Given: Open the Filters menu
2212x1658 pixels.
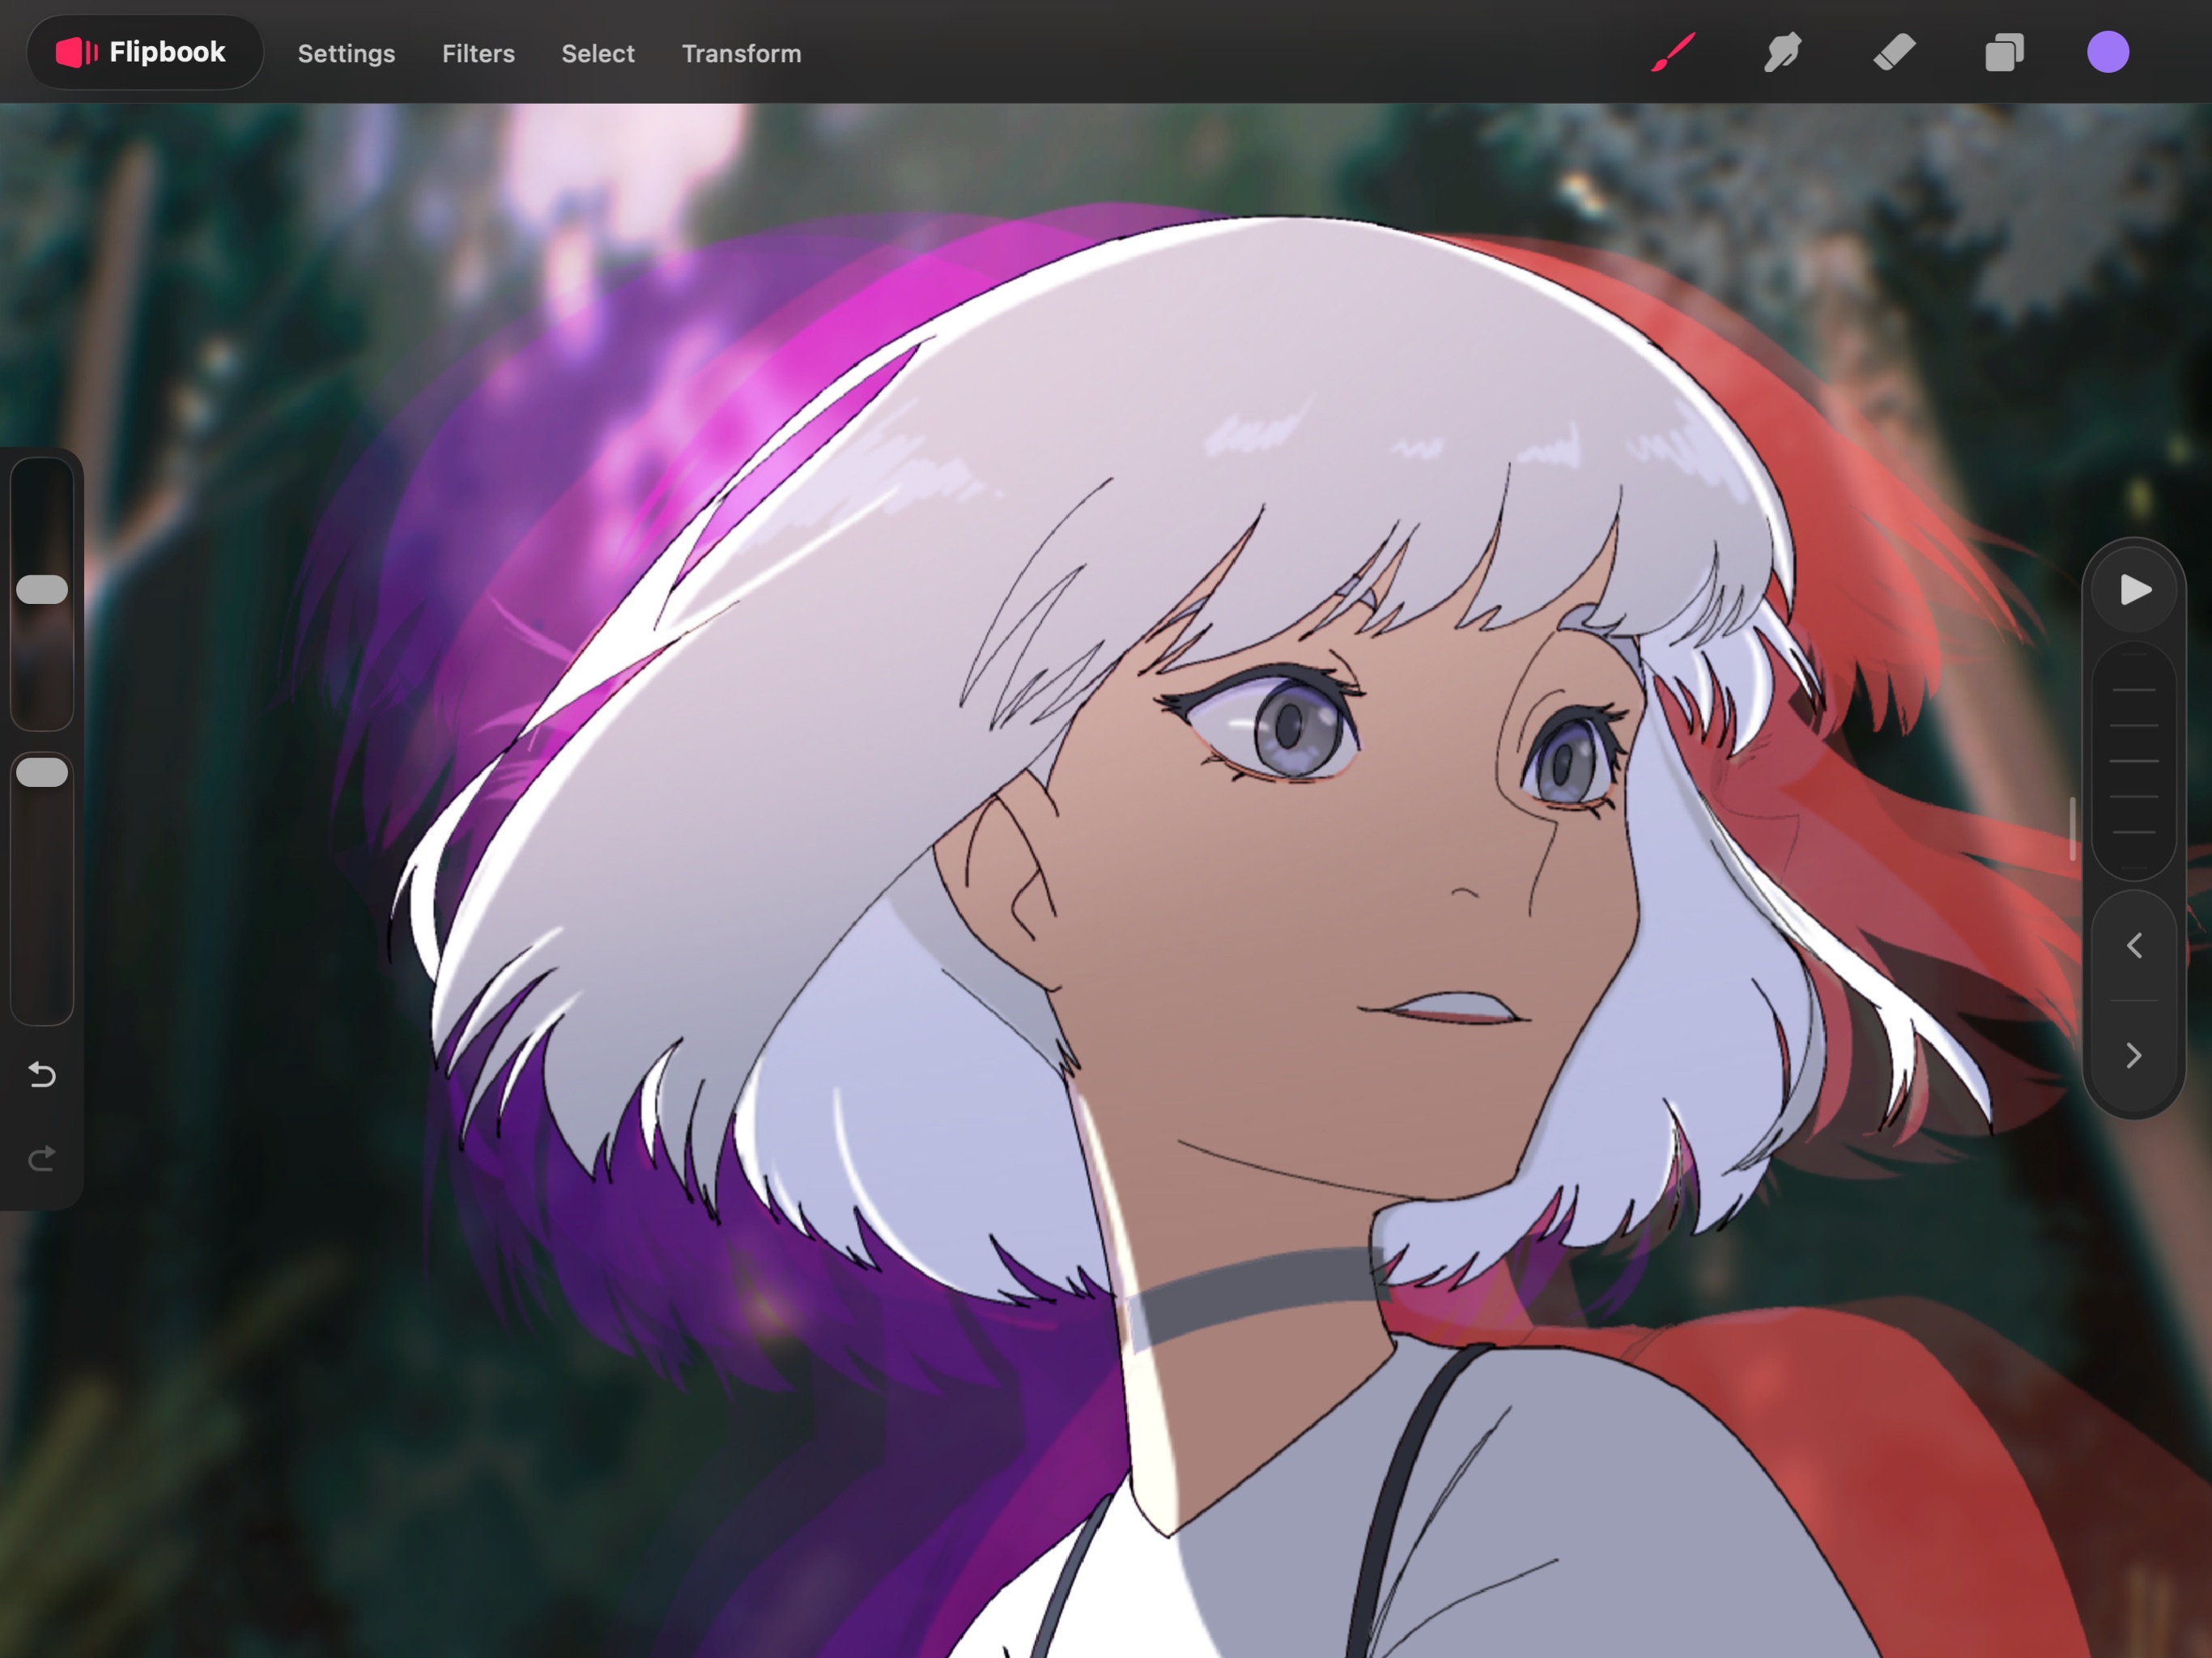Looking at the screenshot, I should coord(478,53).
